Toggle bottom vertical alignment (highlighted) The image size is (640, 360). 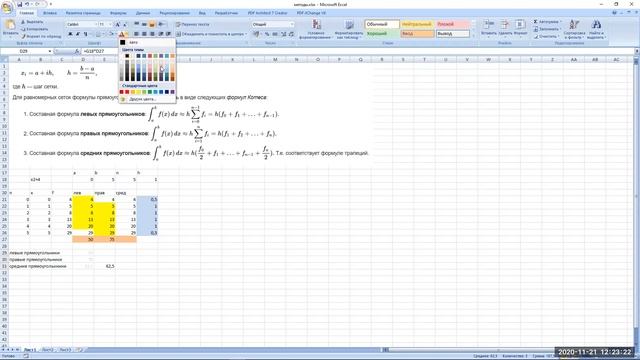[152, 24]
